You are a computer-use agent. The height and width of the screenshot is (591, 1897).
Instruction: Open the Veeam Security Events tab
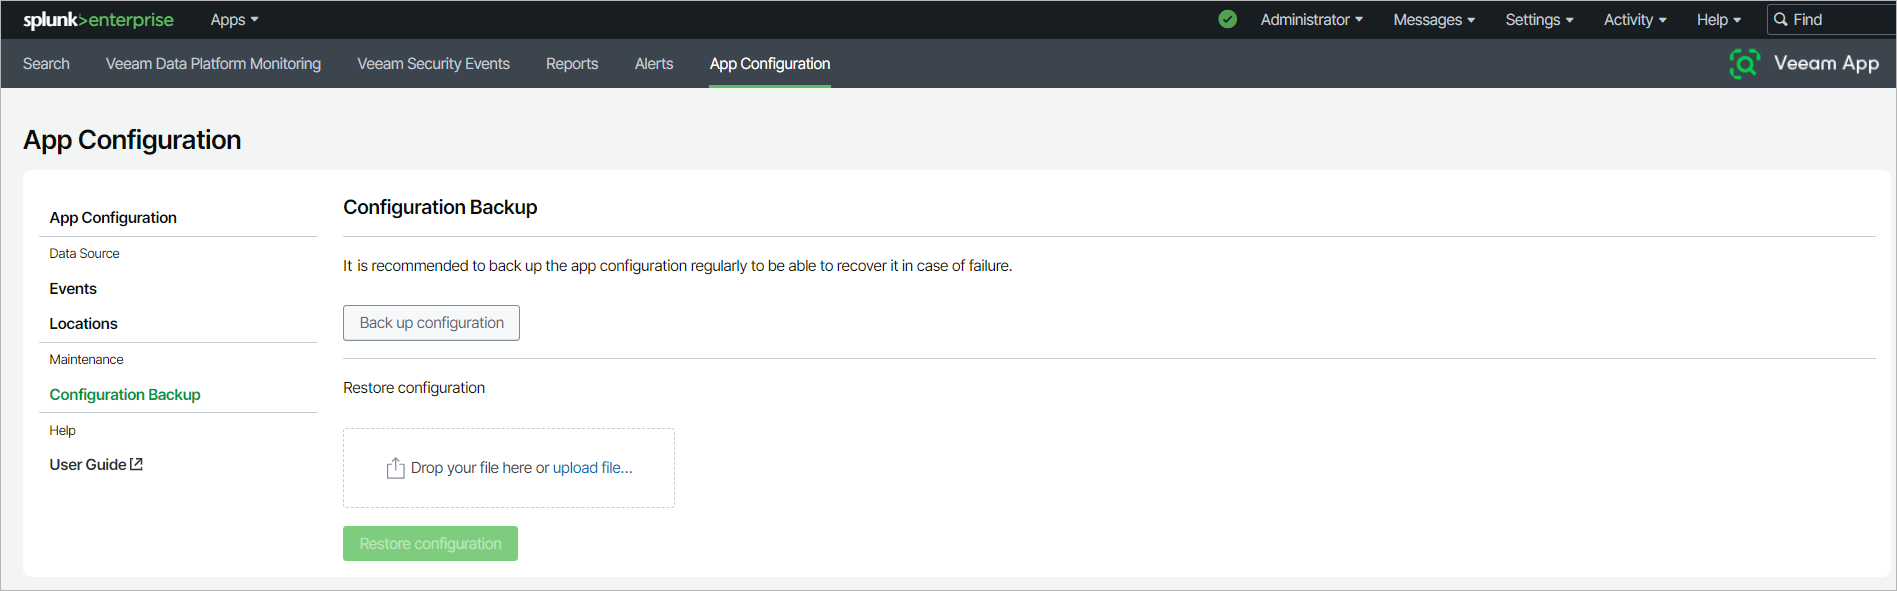point(433,64)
